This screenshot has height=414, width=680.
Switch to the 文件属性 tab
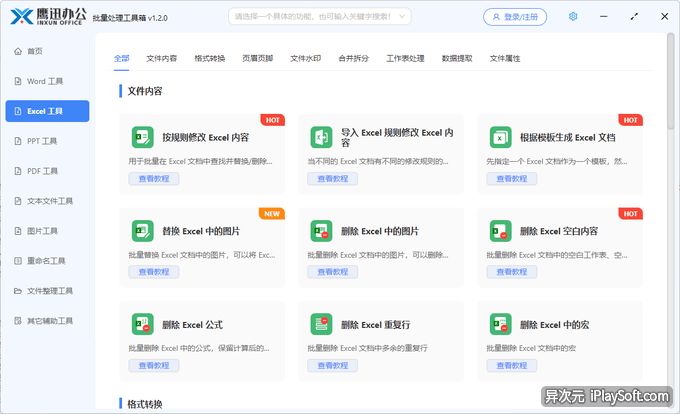[x=505, y=59]
